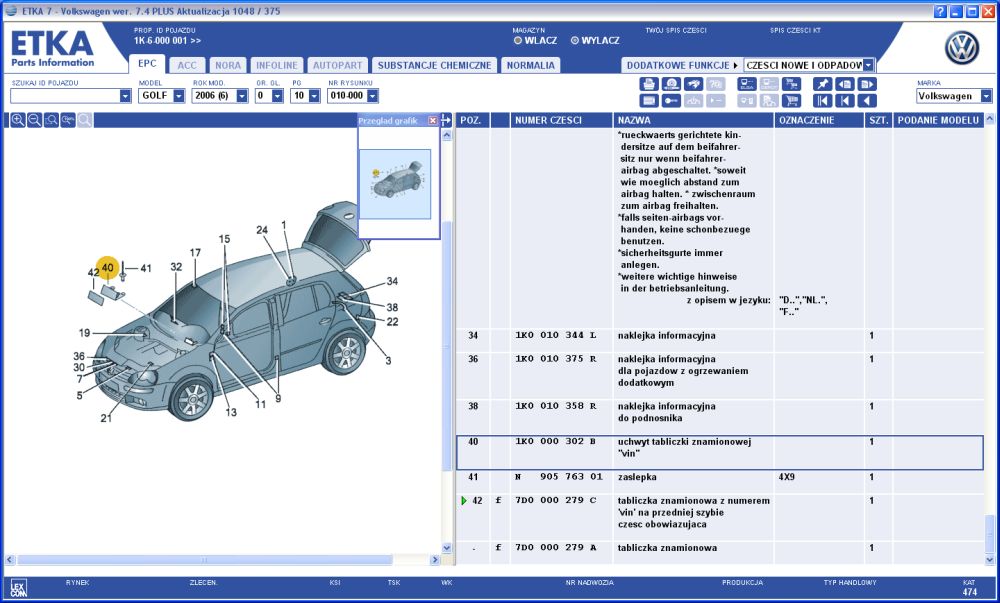Click the diagram horizontal scrollbar thumb
1000x603 pixels.
pos(205,560)
